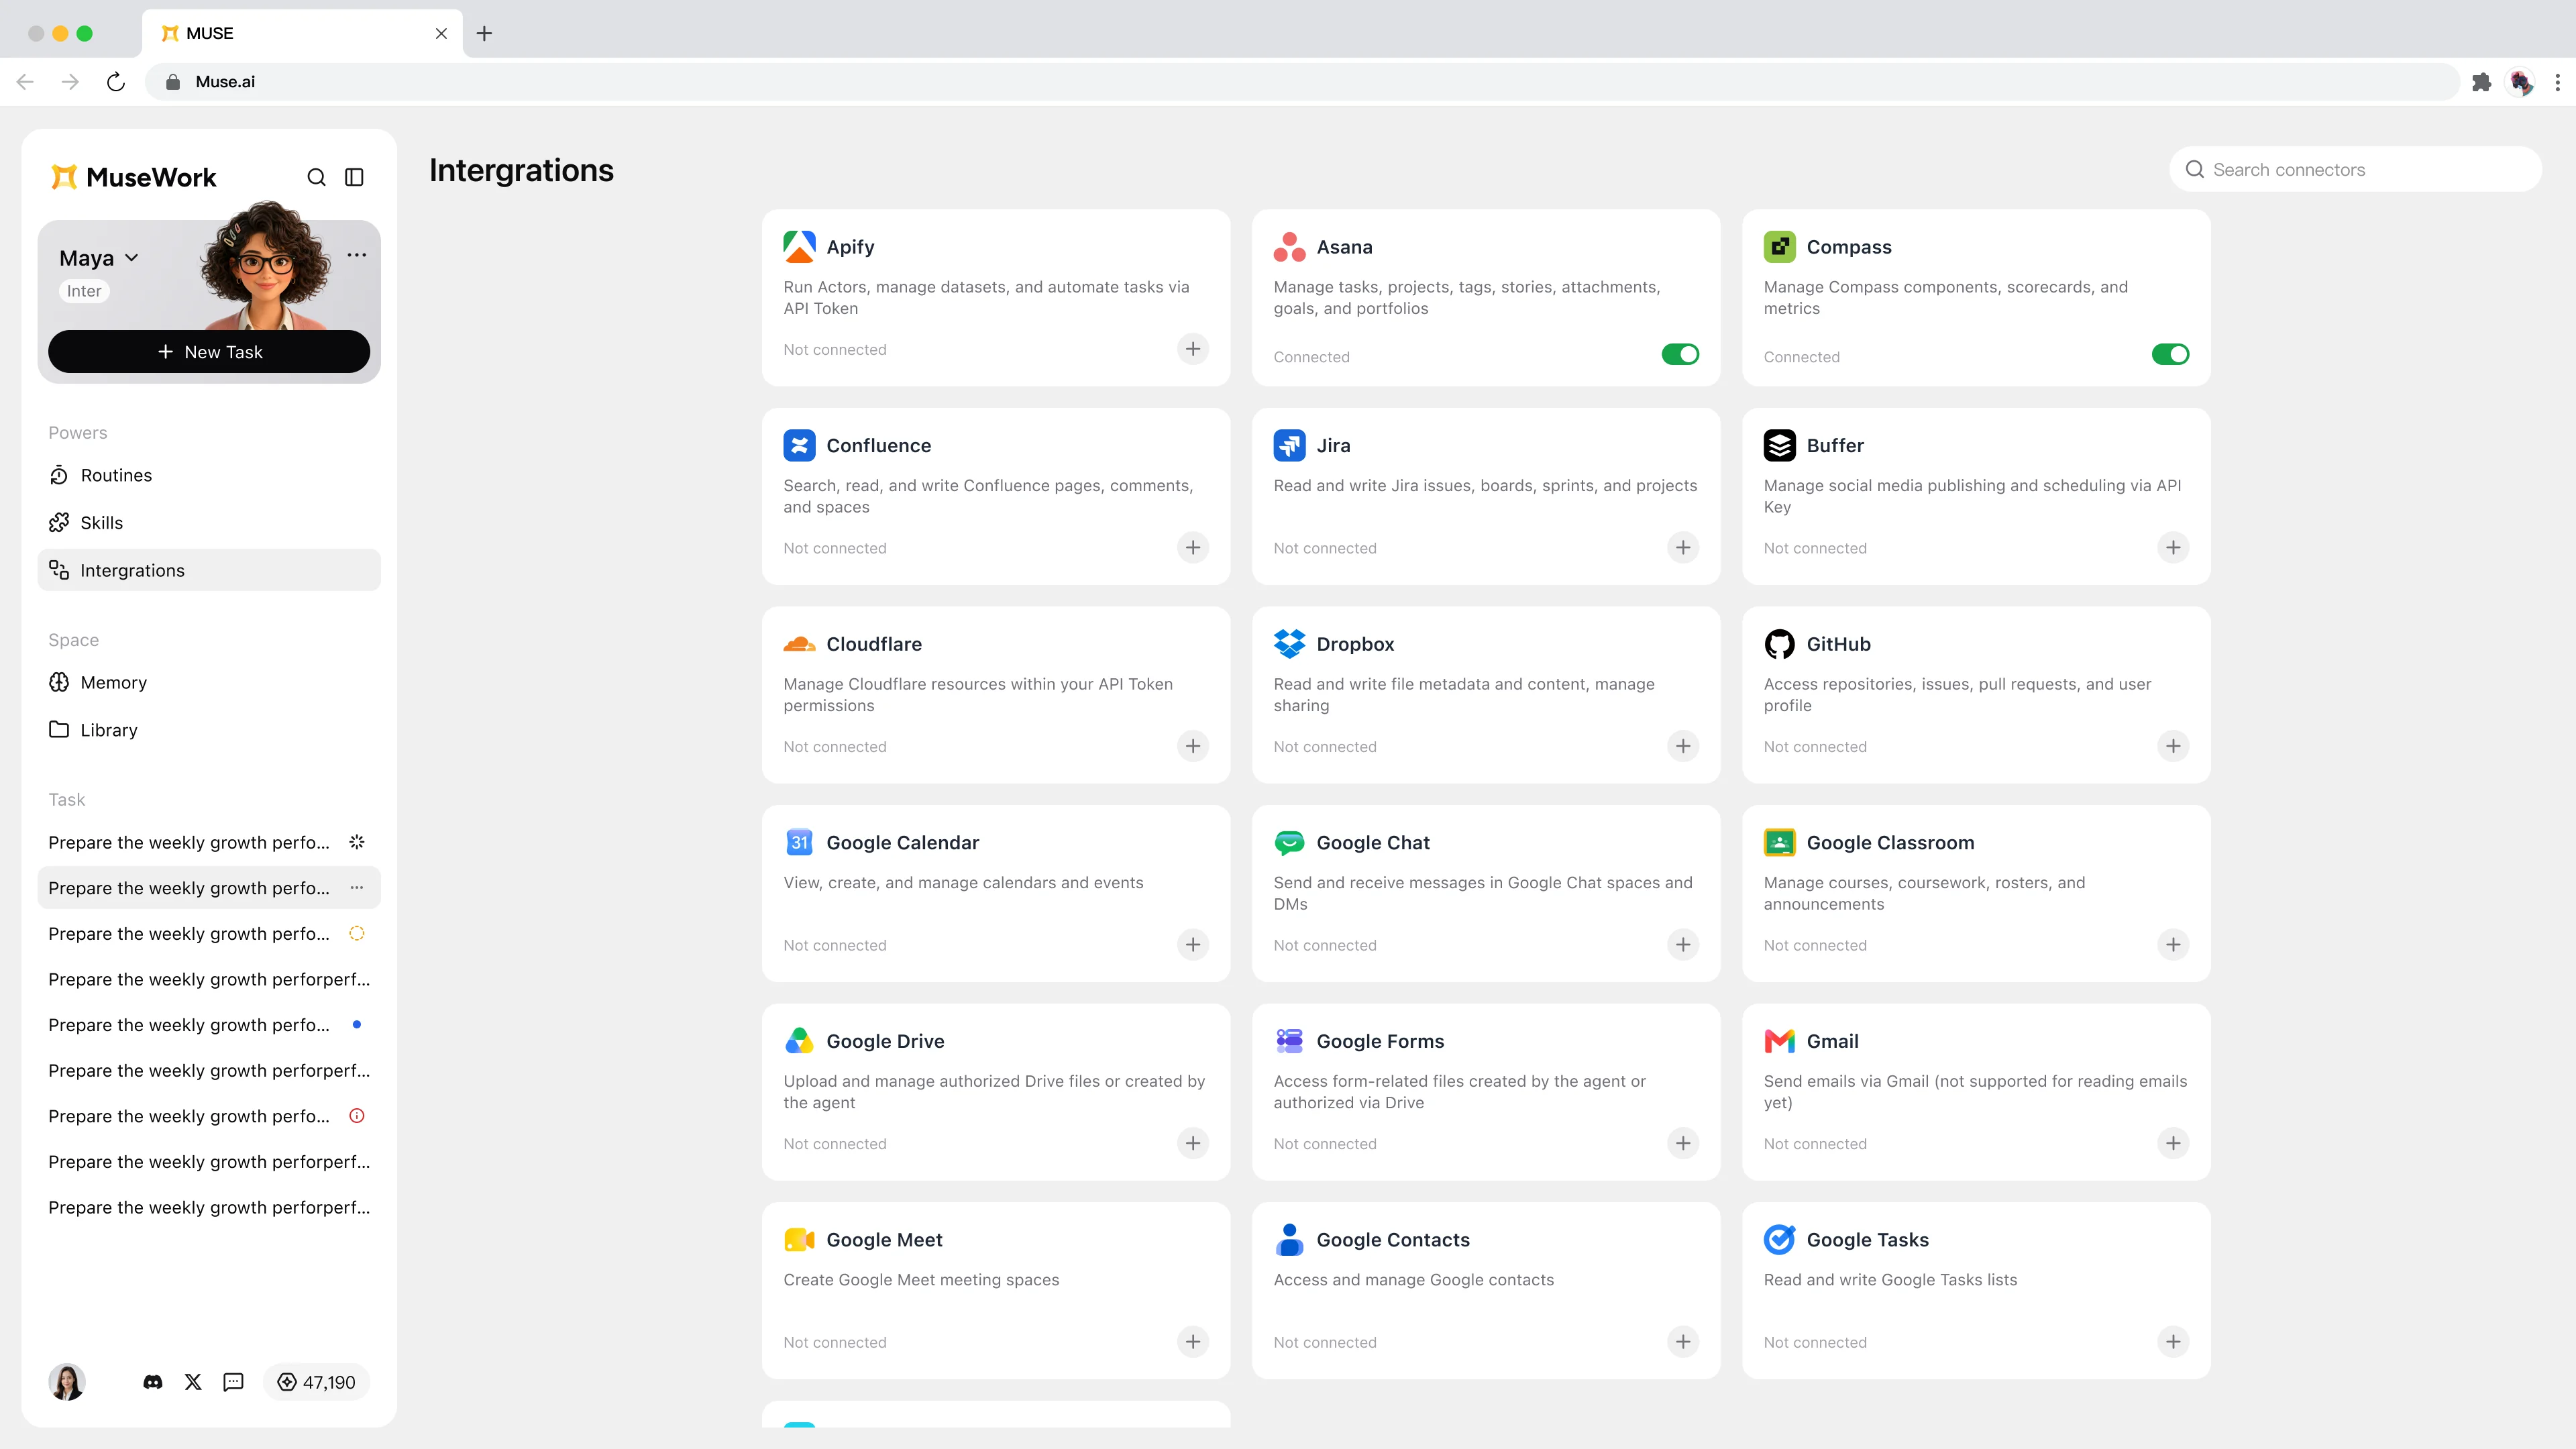This screenshot has height=1449, width=2576.
Task: Open the task with orange dashed circle
Action: [209, 934]
